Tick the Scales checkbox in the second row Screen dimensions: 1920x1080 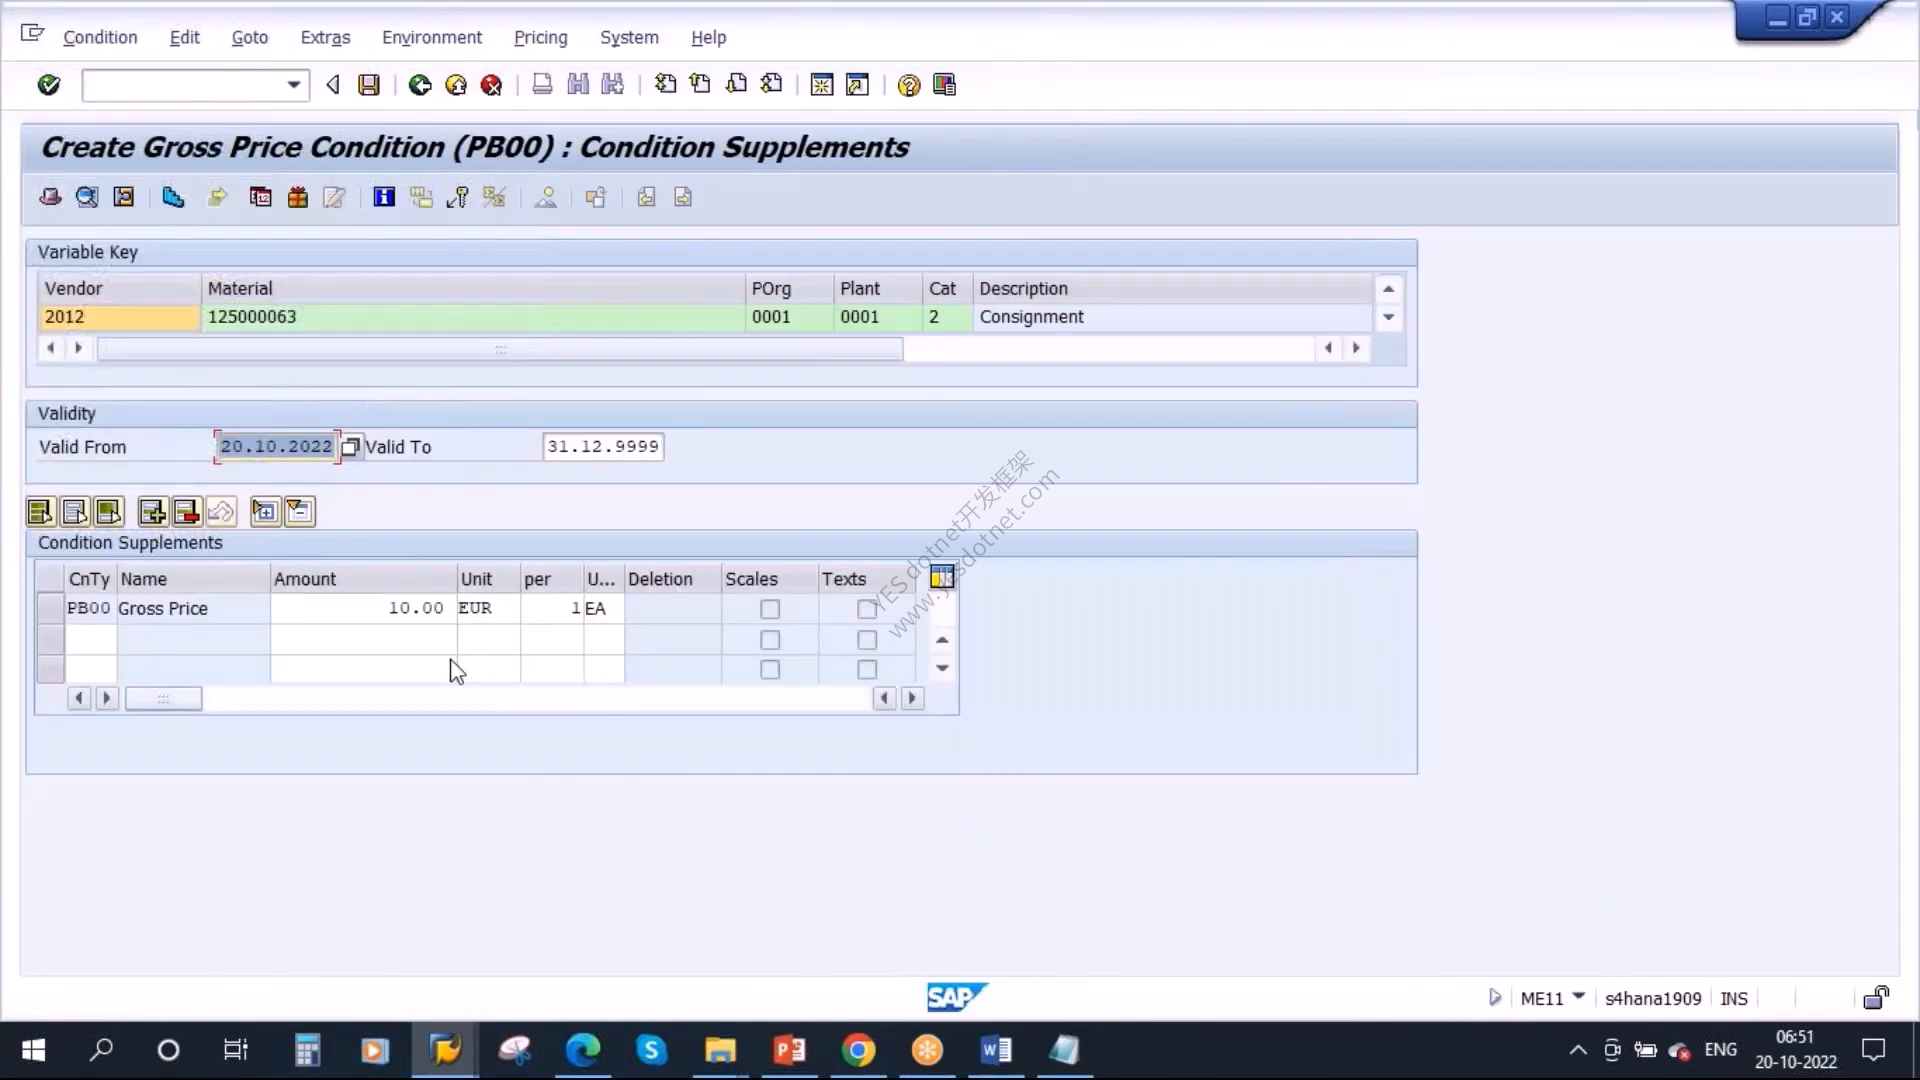769,640
